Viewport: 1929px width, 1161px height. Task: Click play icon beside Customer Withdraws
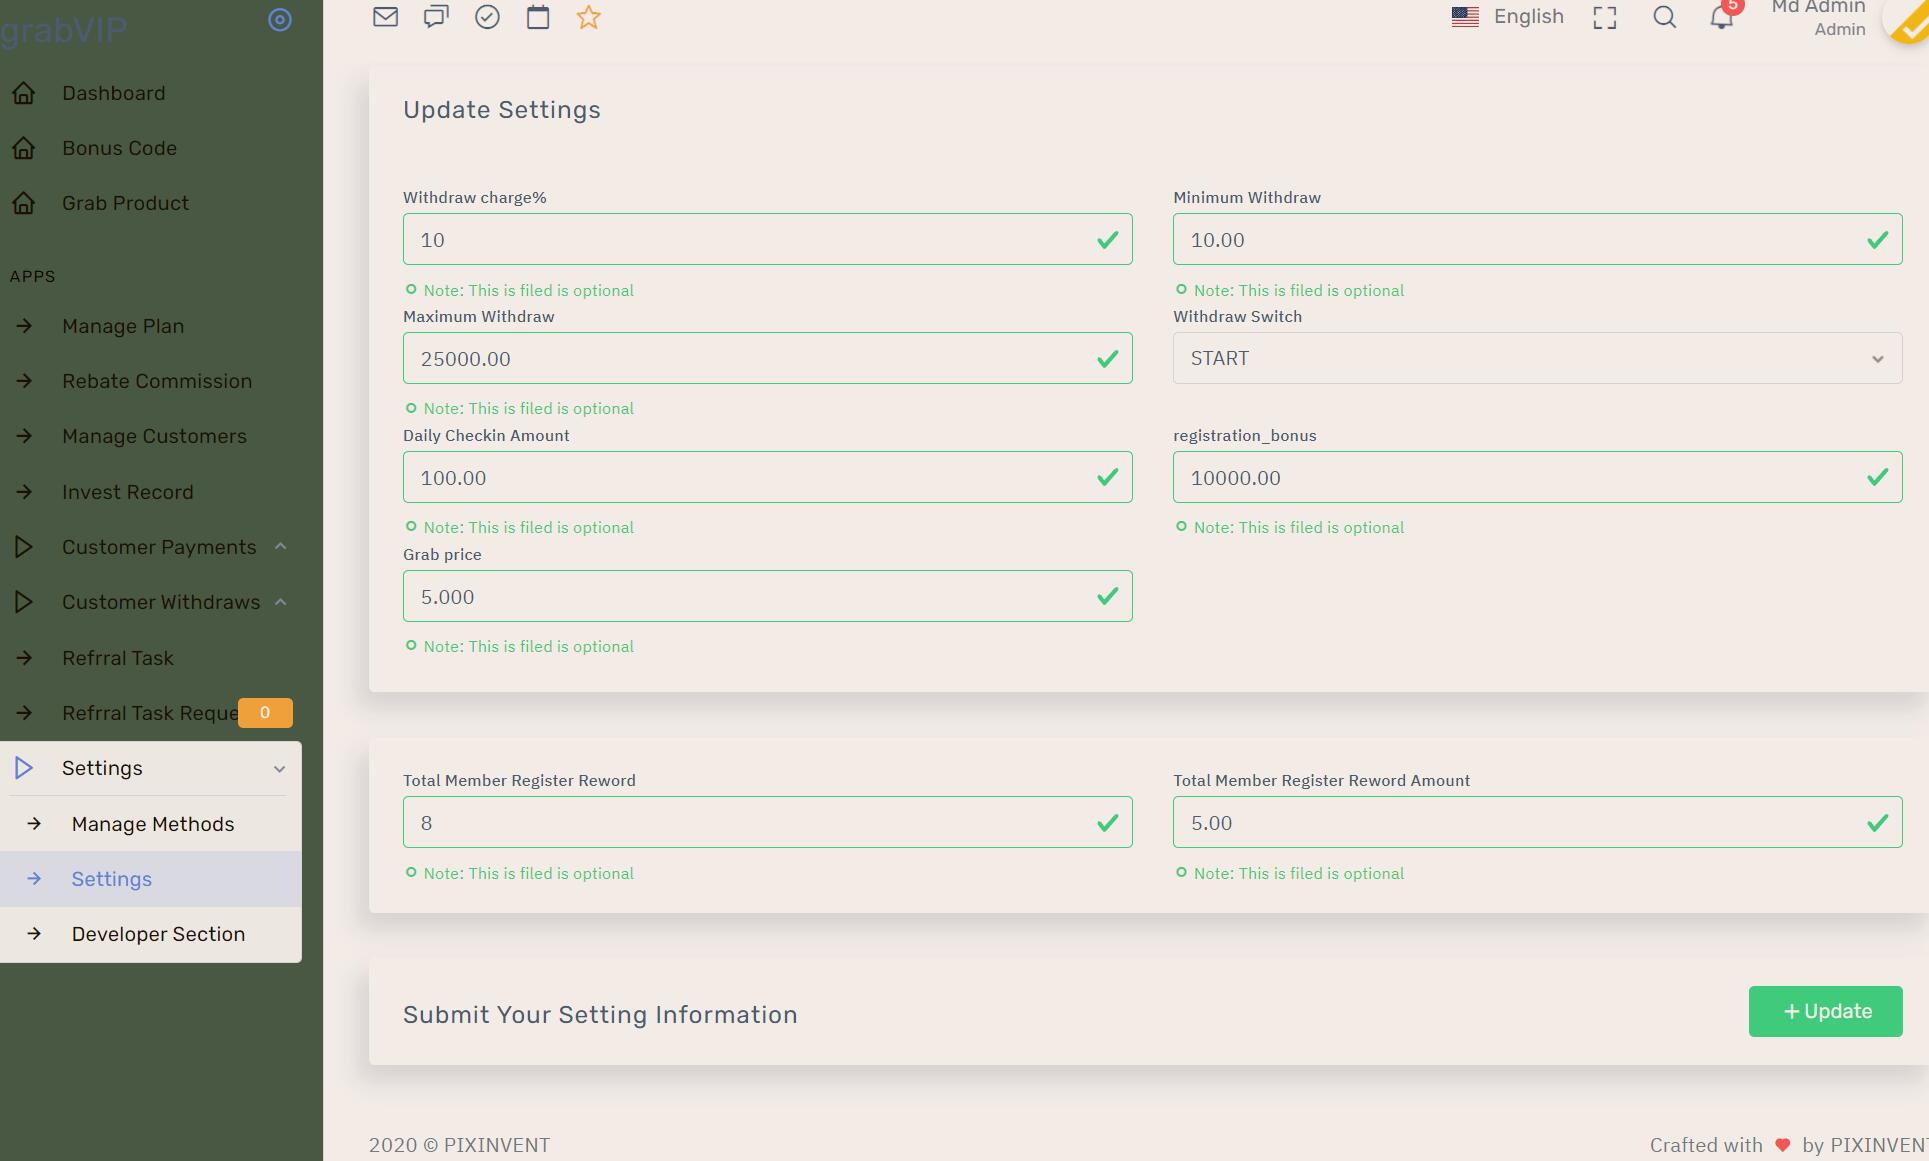pyautogui.click(x=24, y=602)
